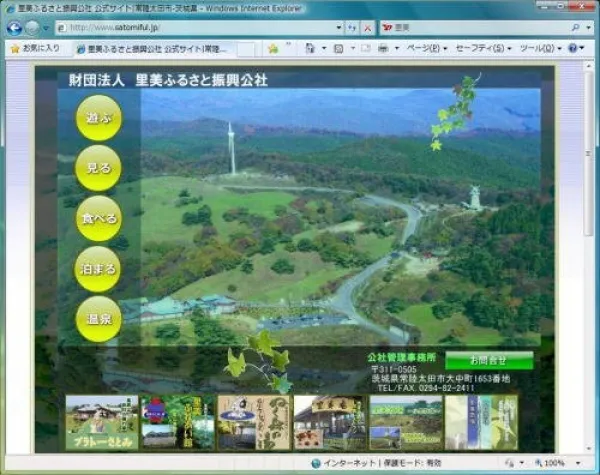Viewport: 600px width, 475px height.
Task: Open the 100% zoom level dropdown
Action: (560, 464)
